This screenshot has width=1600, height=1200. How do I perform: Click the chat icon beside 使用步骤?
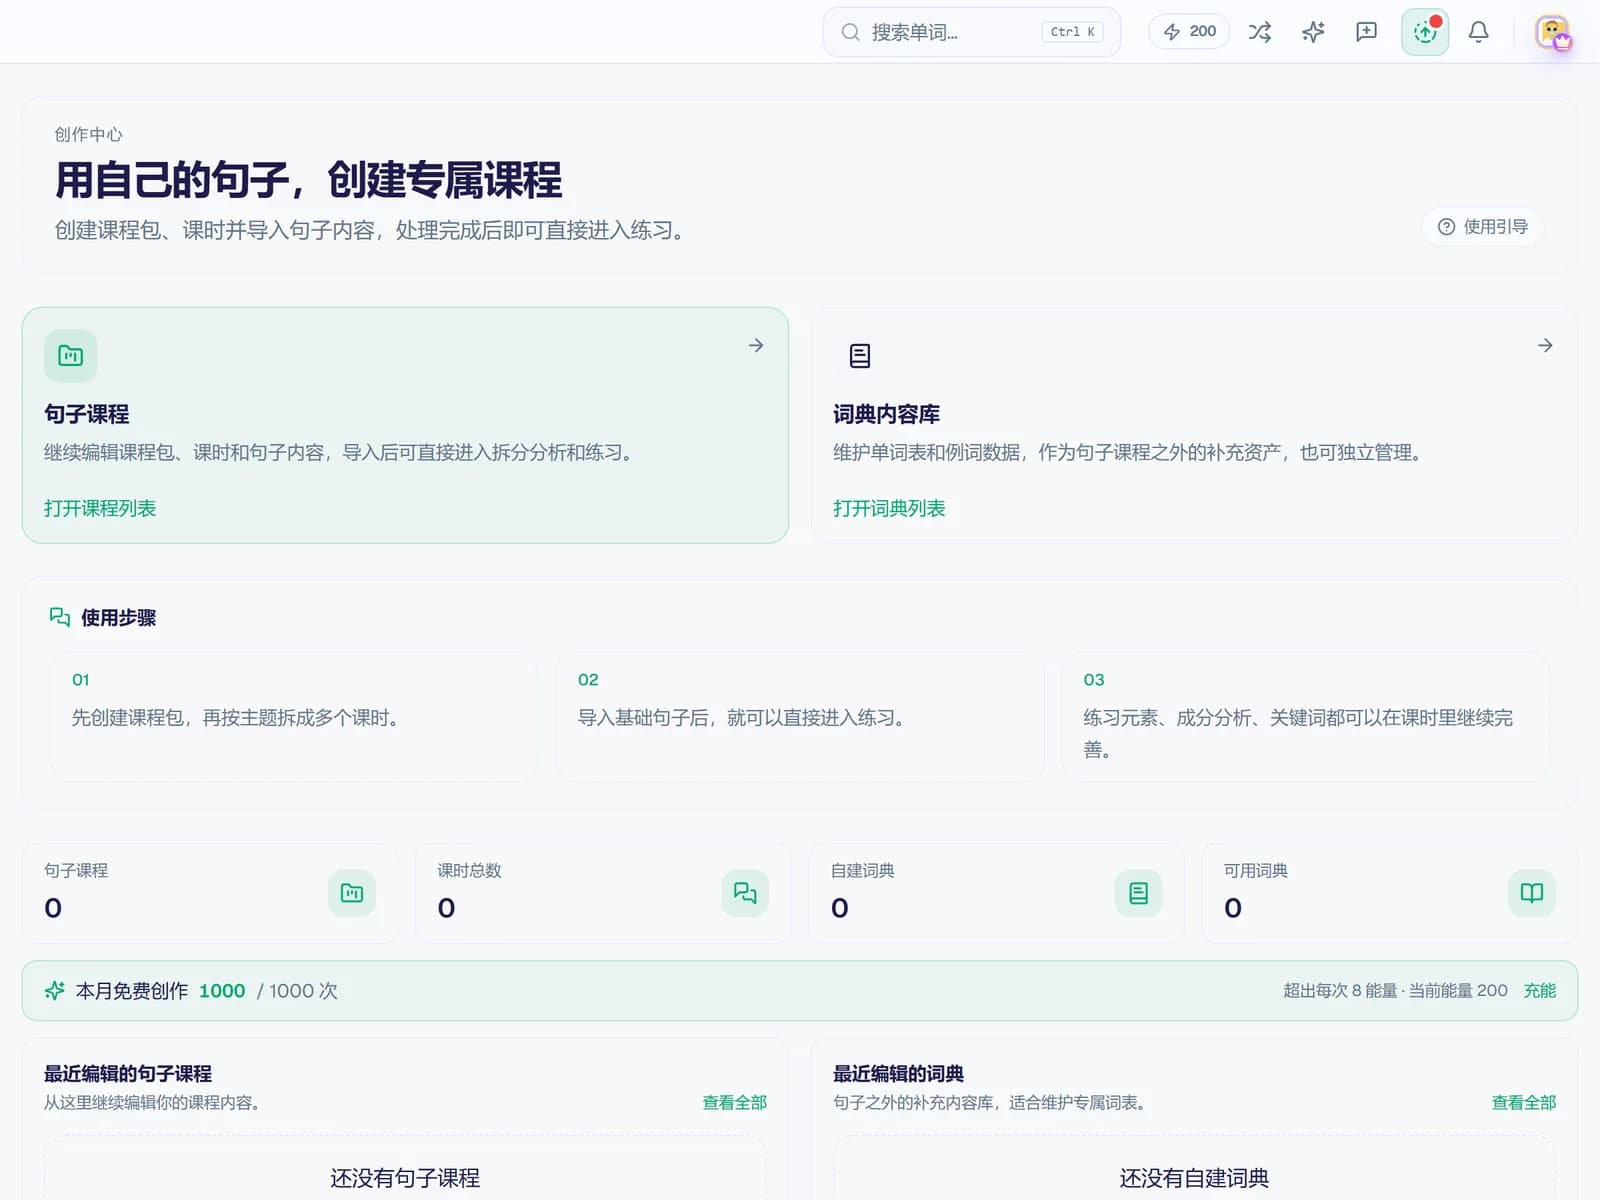[x=60, y=617]
